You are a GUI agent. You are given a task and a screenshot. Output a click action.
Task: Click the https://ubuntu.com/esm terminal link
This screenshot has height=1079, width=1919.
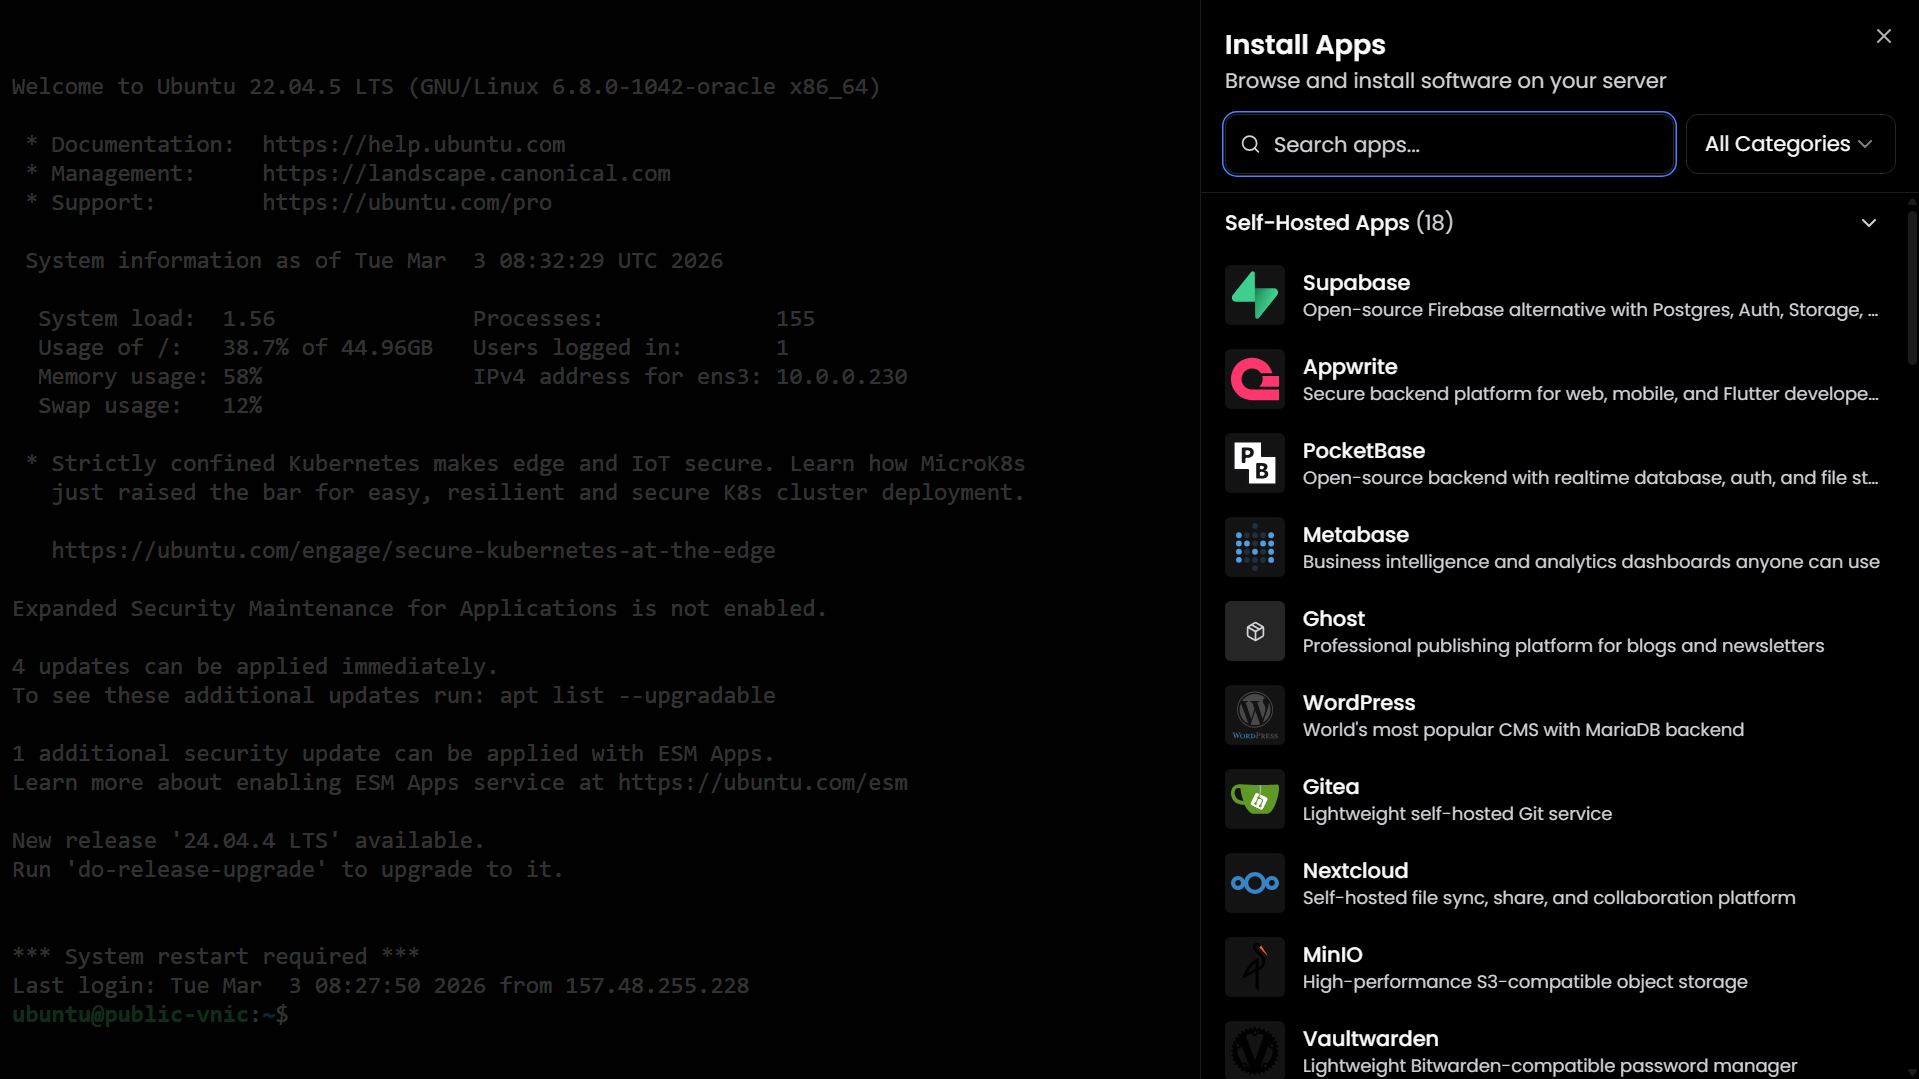(x=762, y=782)
